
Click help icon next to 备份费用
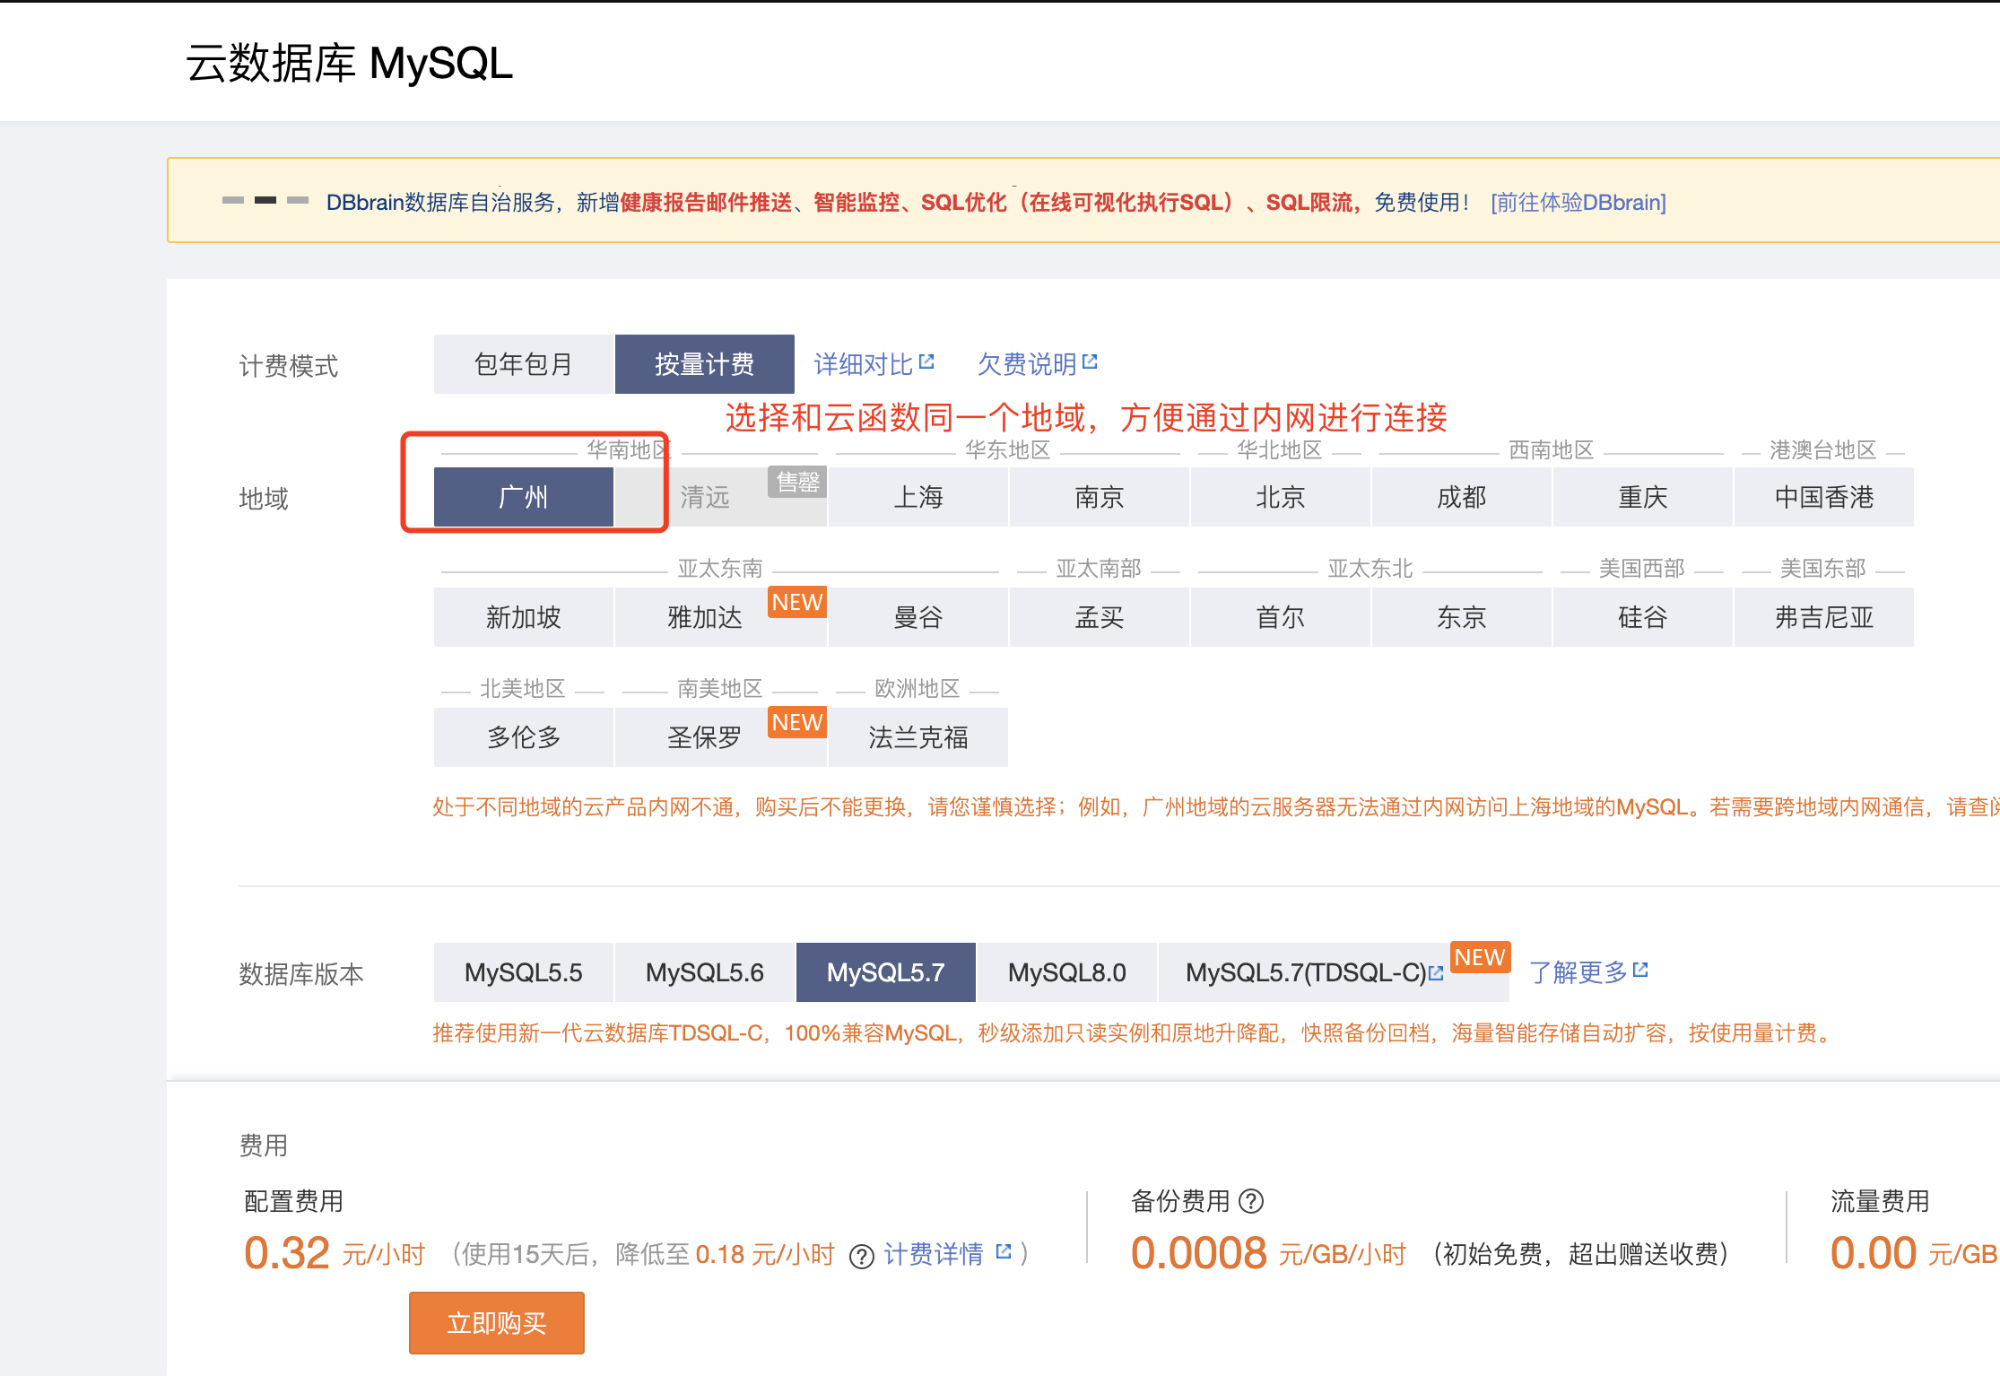click(1251, 1201)
